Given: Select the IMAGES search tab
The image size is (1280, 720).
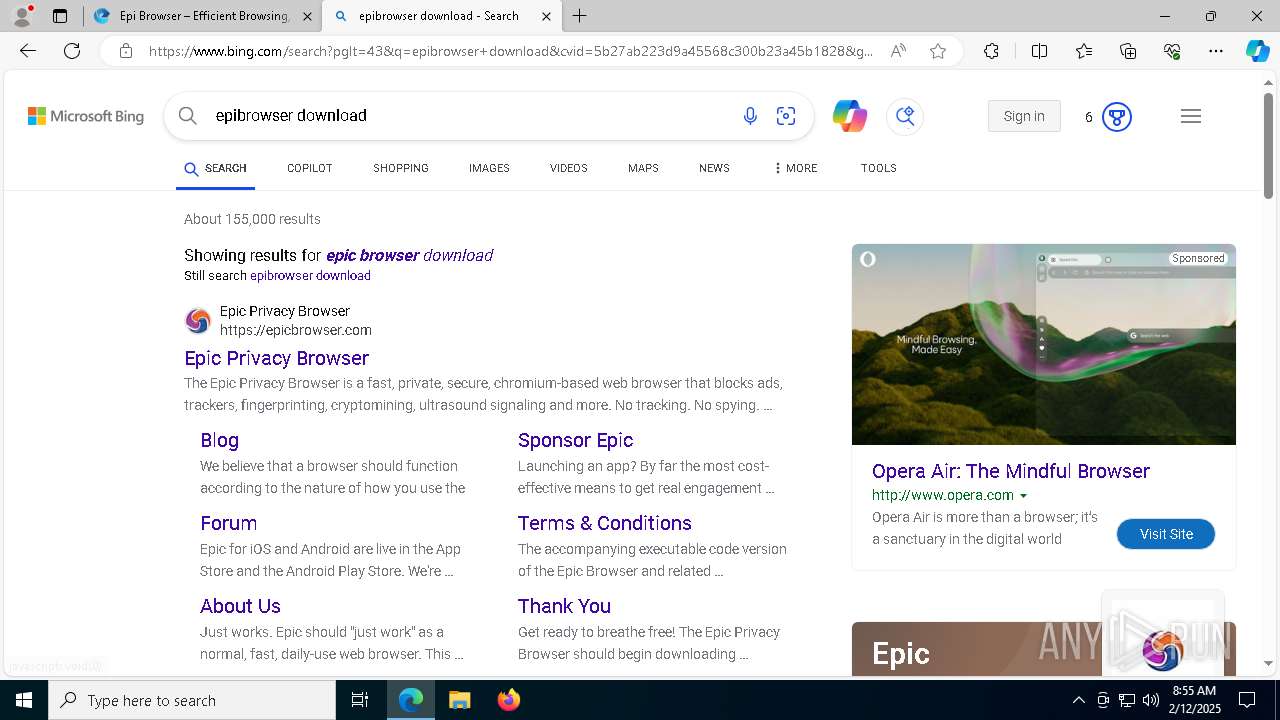Looking at the screenshot, I should point(489,168).
